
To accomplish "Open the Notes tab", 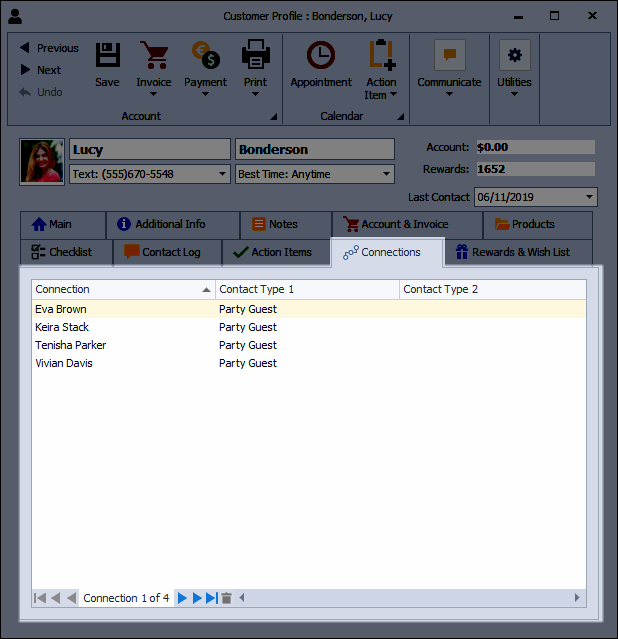I will (x=286, y=225).
